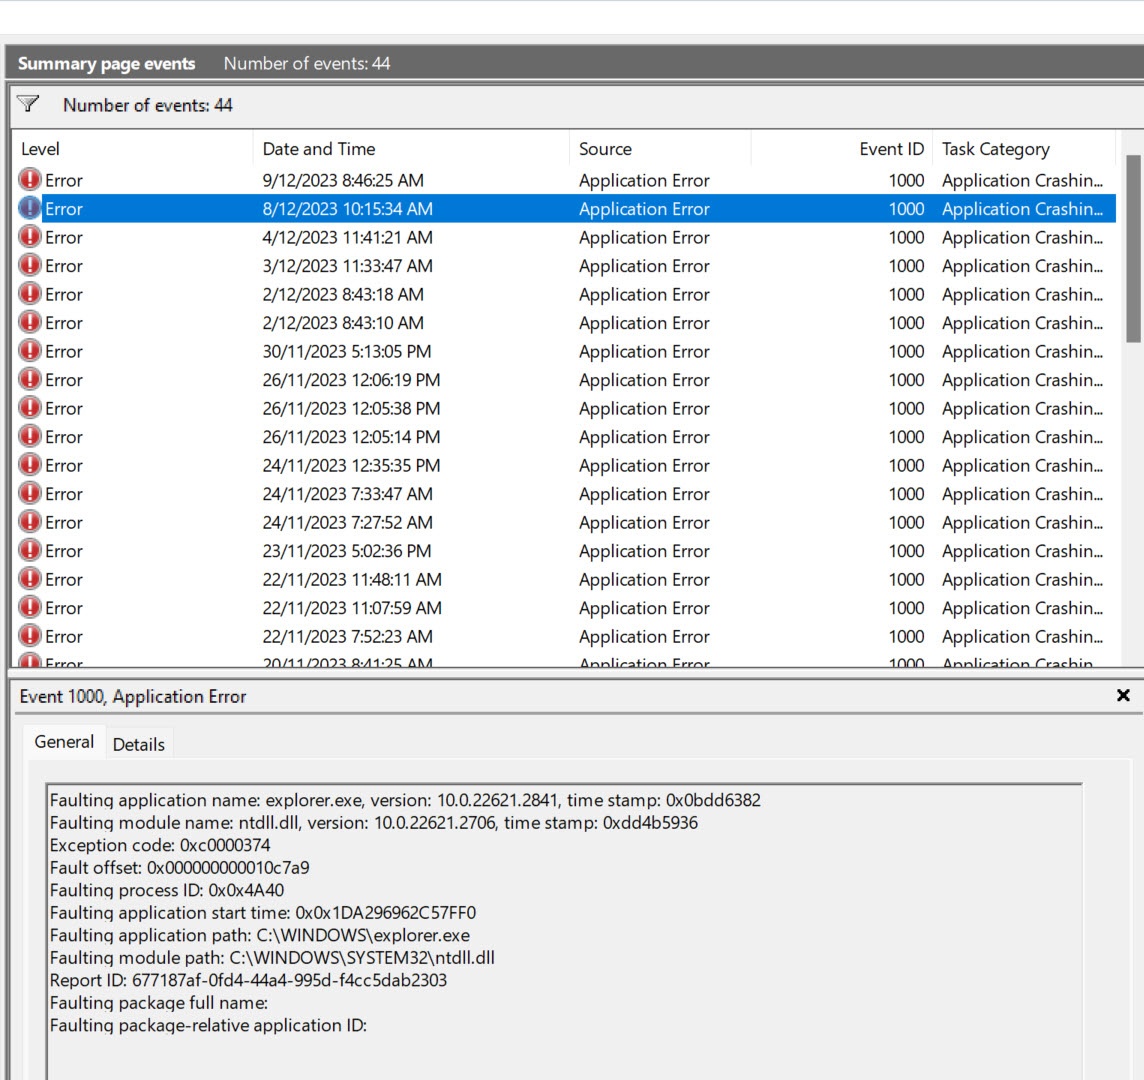Click error icon for 8/12/2023 10:15:34 AM event
The image size is (1144, 1080).
[30, 208]
